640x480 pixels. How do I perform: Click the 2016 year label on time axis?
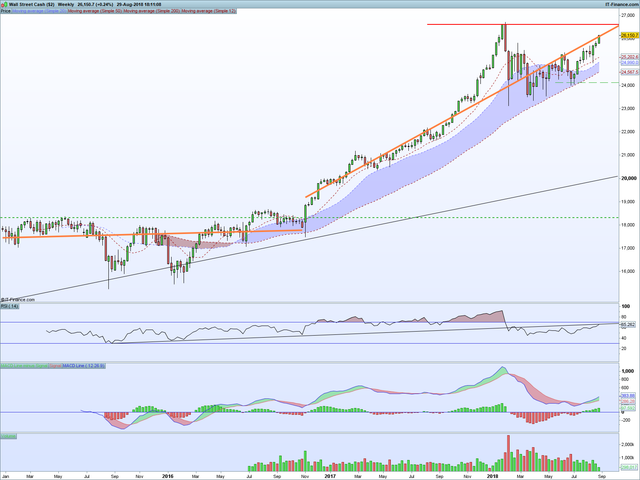point(168,476)
